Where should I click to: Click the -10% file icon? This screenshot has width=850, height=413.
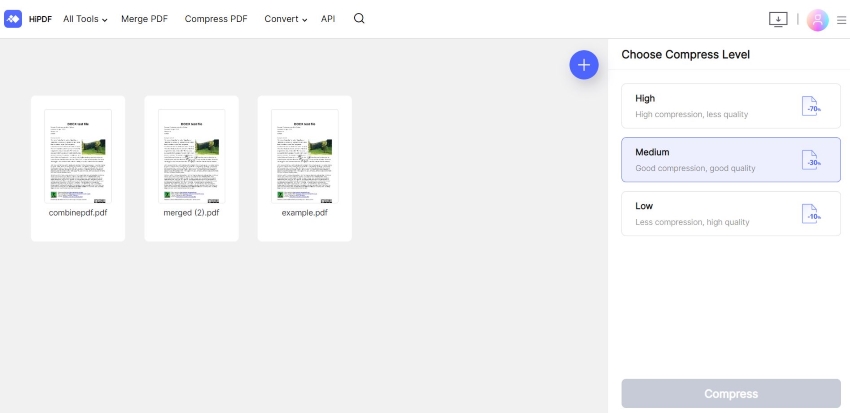coord(812,214)
